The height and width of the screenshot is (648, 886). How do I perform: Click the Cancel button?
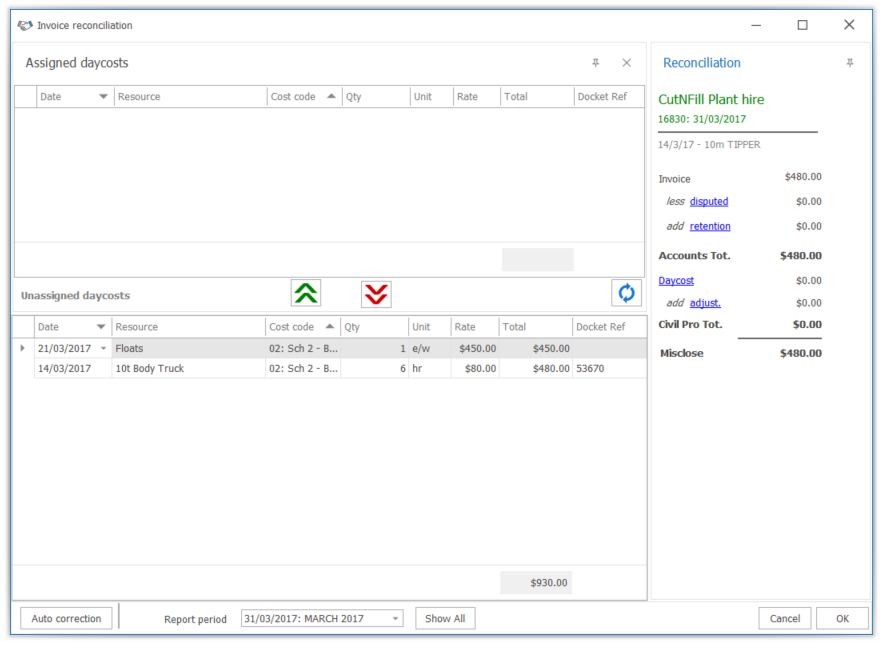[x=785, y=619]
